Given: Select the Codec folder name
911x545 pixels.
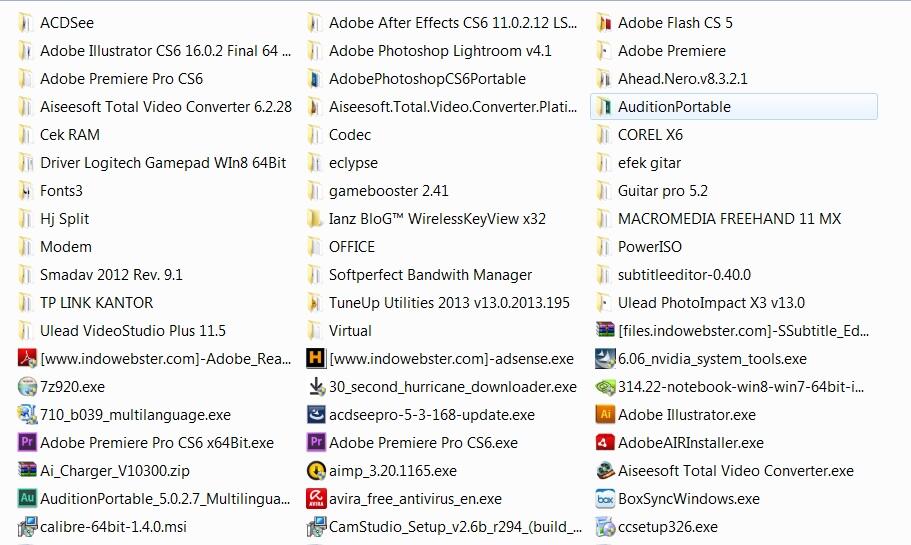Looking at the screenshot, I should 350,135.
